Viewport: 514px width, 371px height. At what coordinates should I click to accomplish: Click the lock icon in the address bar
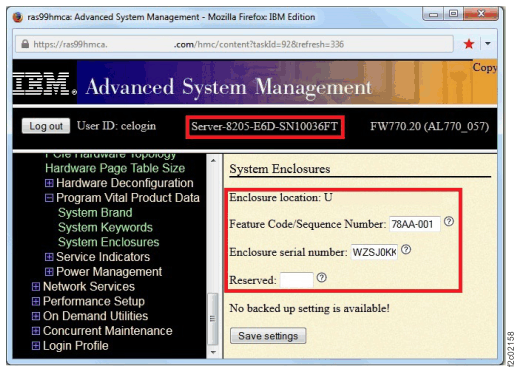(x=25, y=44)
